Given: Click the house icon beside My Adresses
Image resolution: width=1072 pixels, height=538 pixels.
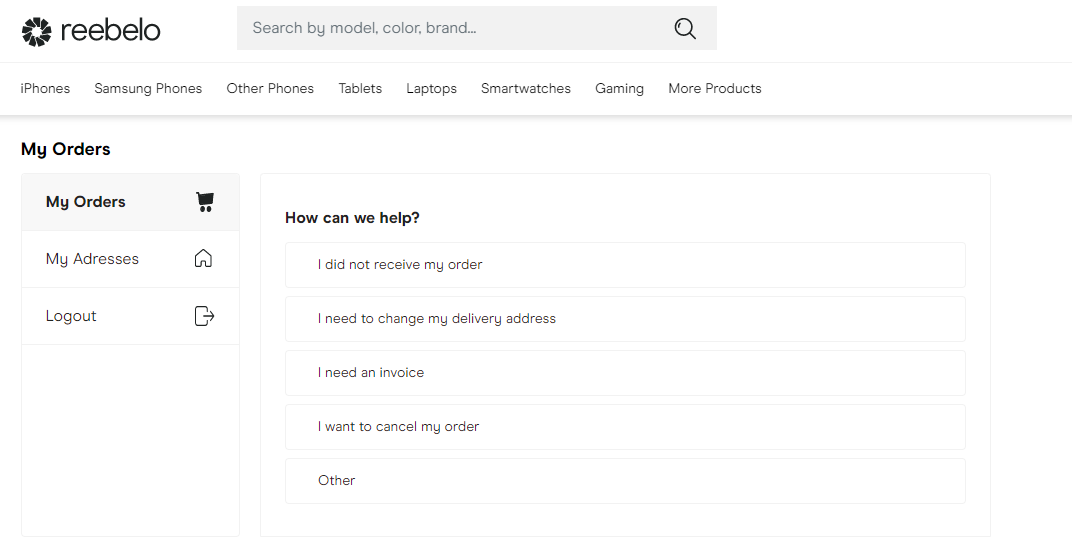Looking at the screenshot, I should (203, 258).
